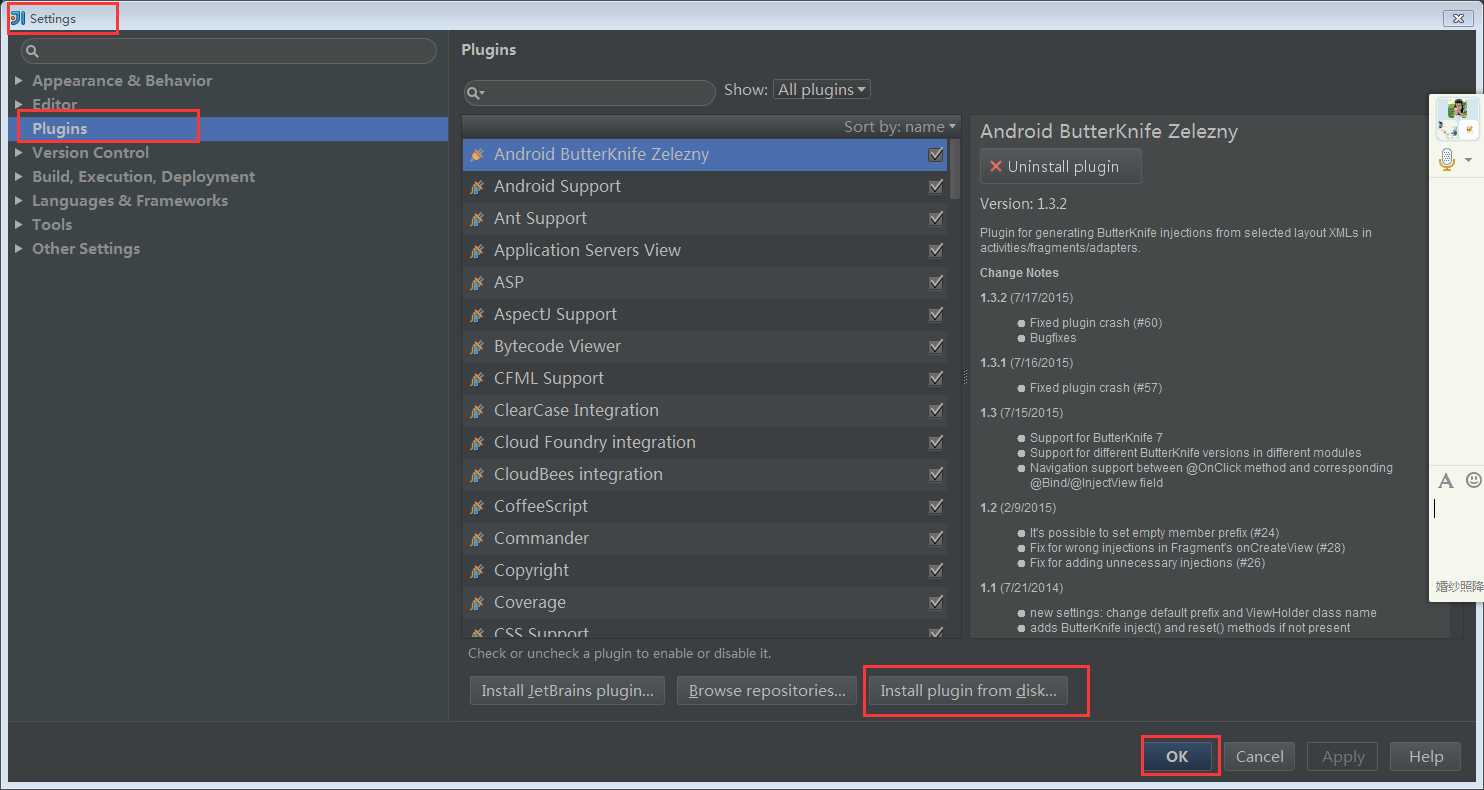Screen dimensions: 1484x790
Task: Click the plugin icon next to Bytecode Viewer
Action: (477, 347)
